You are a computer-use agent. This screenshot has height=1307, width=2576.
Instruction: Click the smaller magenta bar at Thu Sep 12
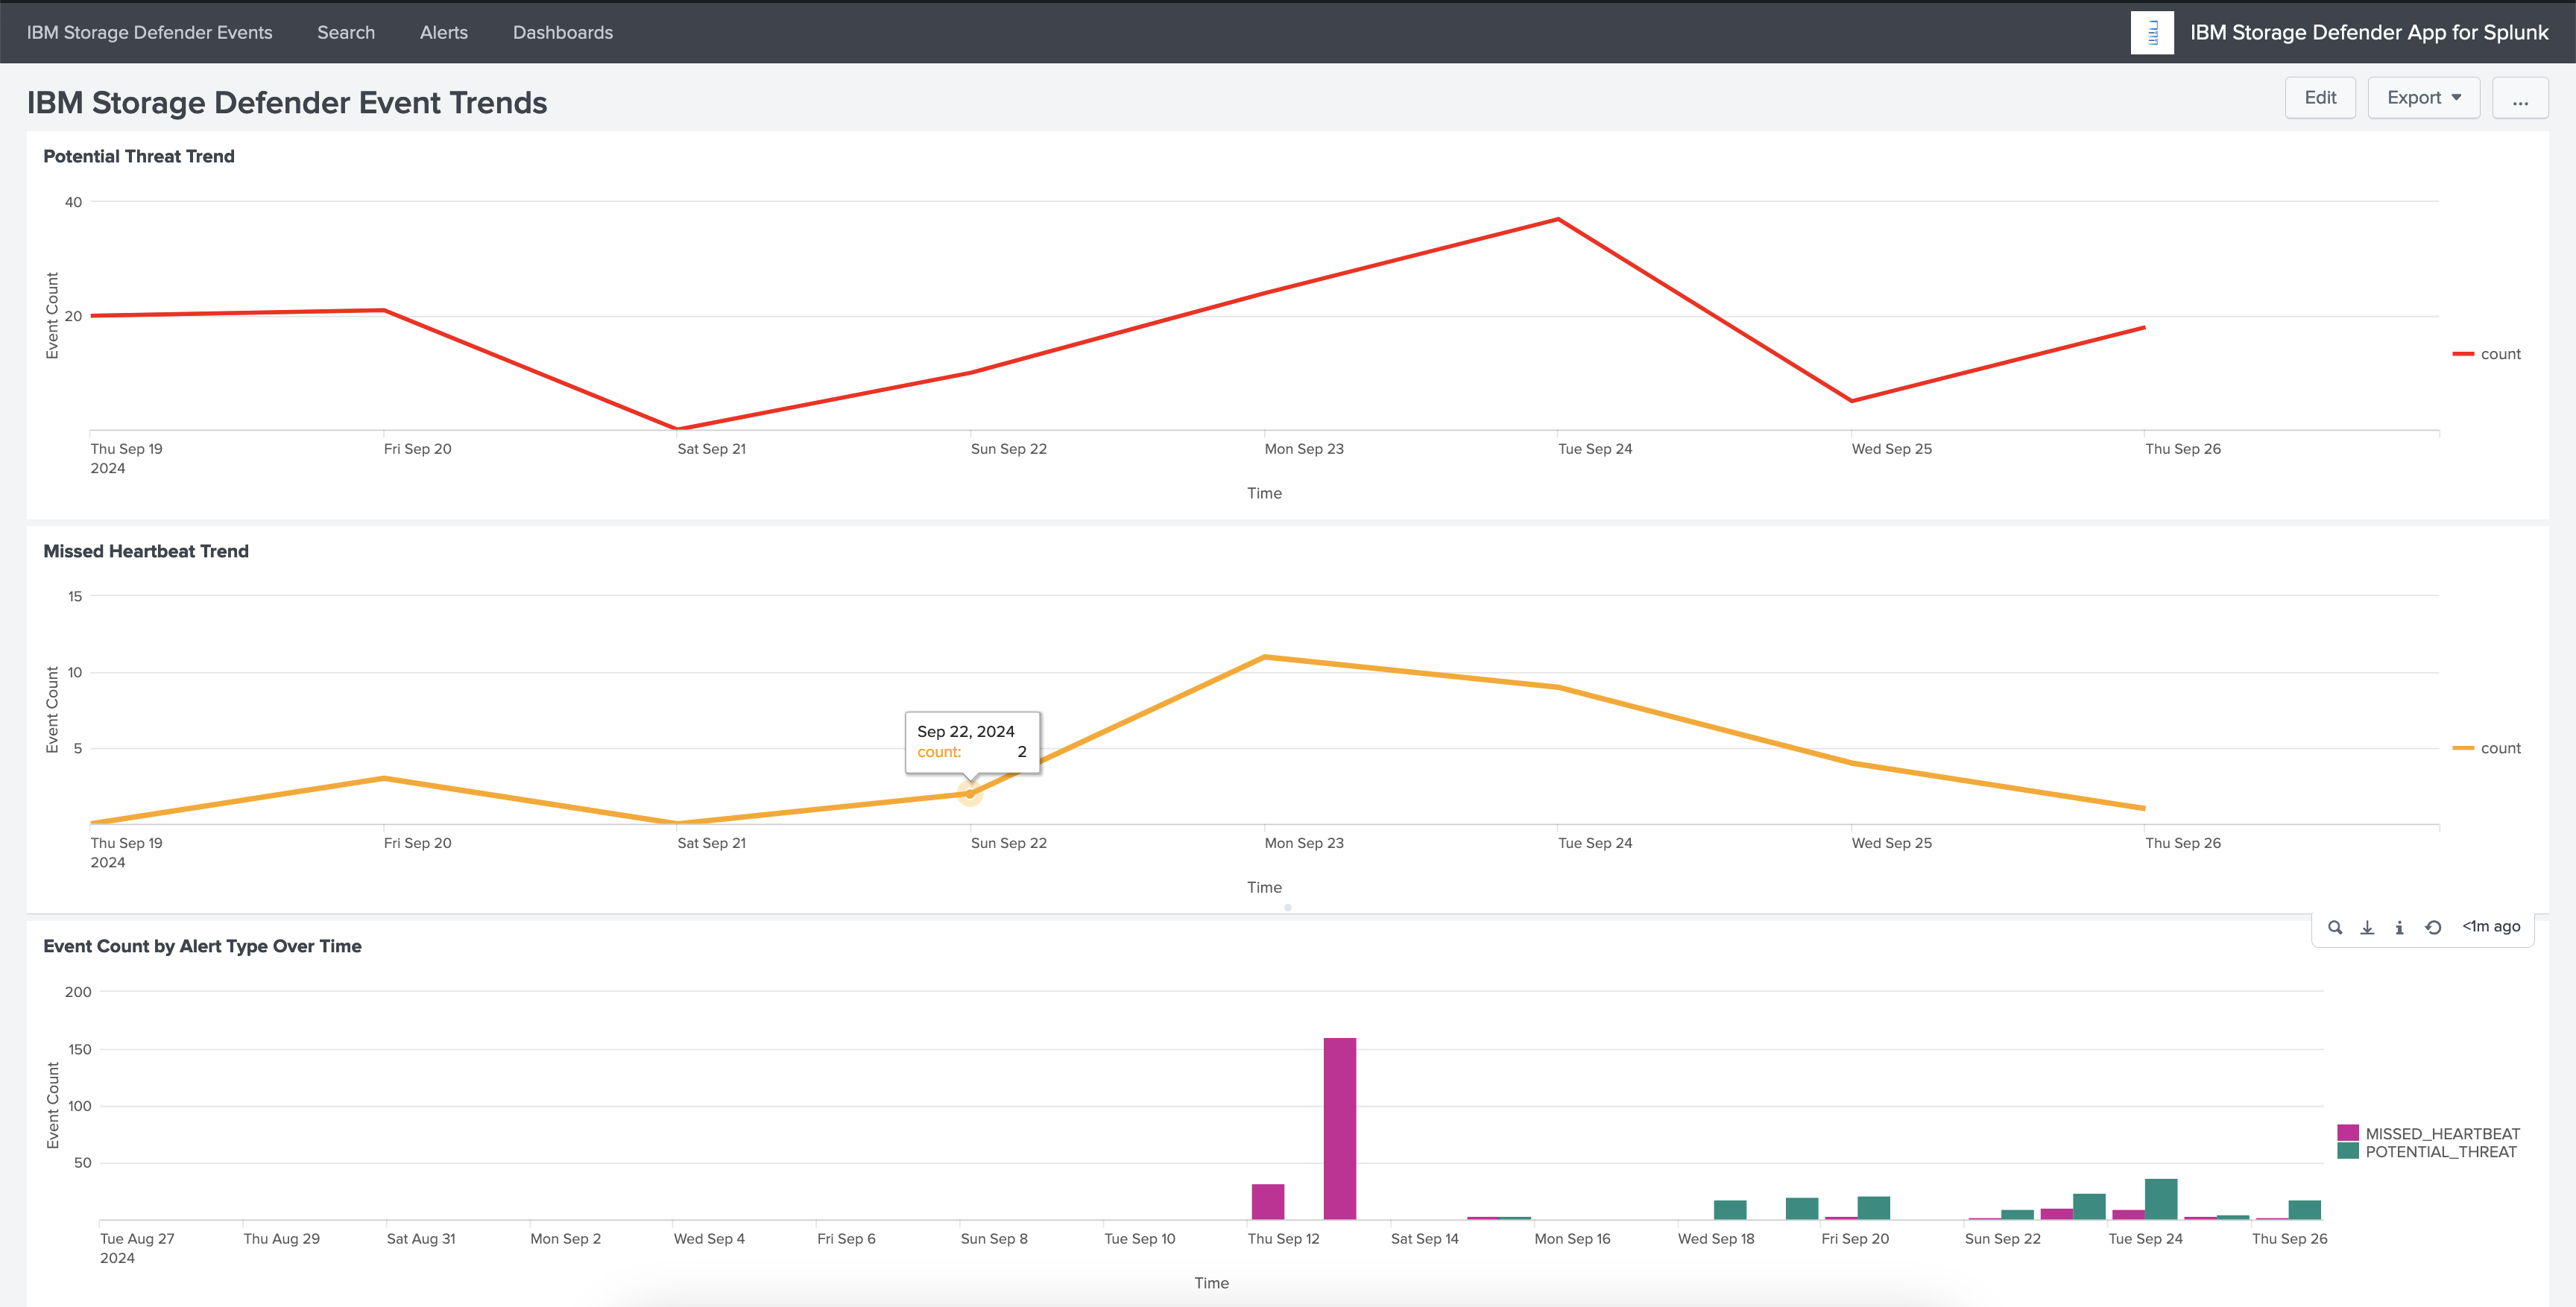point(1268,1202)
